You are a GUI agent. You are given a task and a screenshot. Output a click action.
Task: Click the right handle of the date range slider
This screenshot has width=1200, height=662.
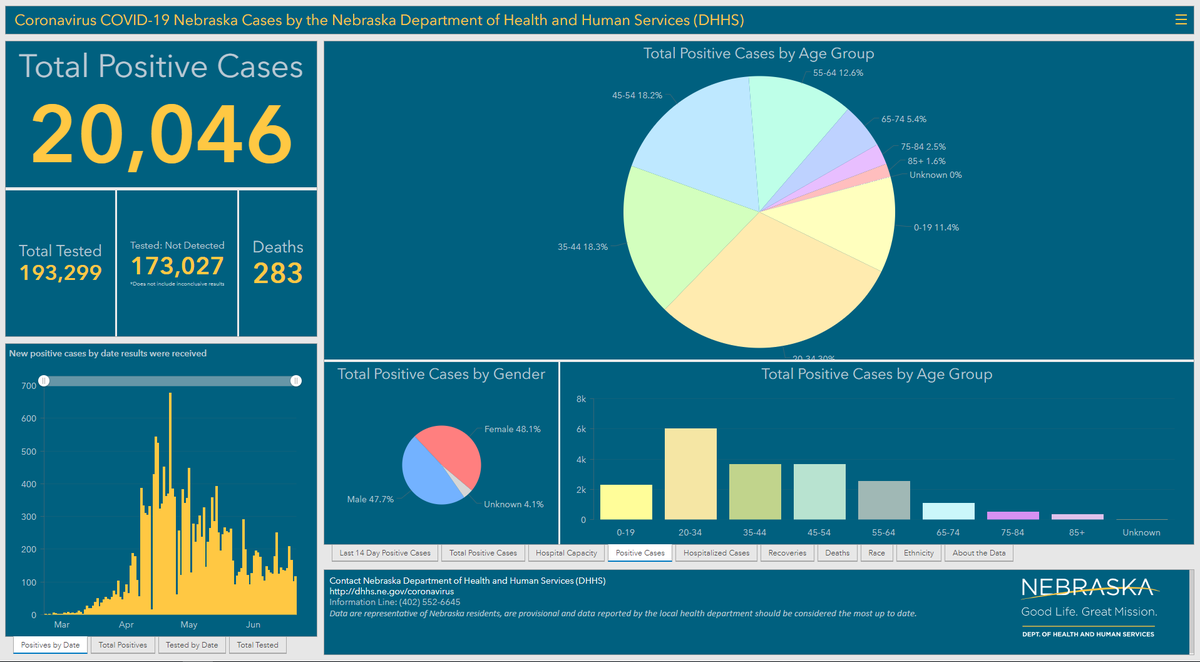296,381
